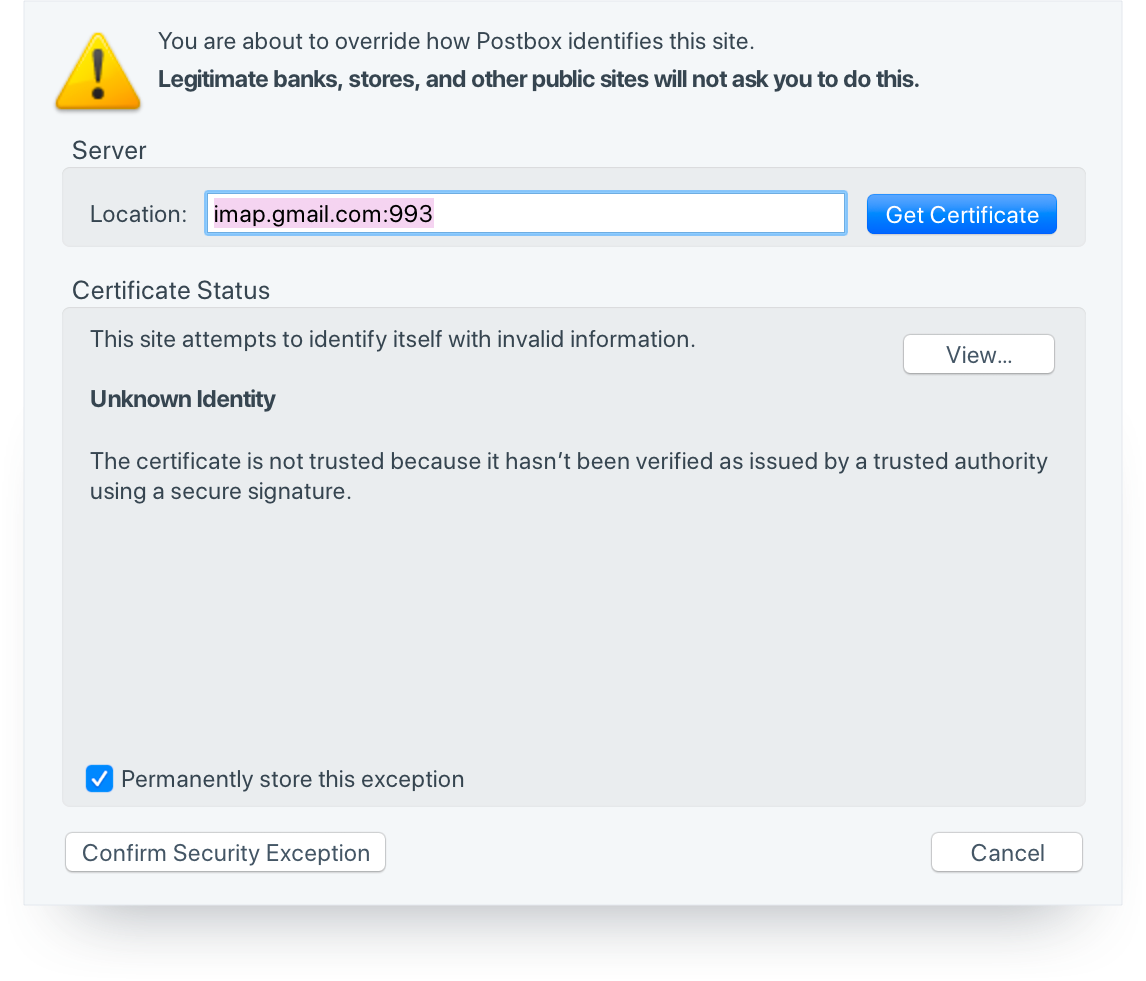Cancel the security exception dialog
This screenshot has width=1146, height=981.
1006,852
